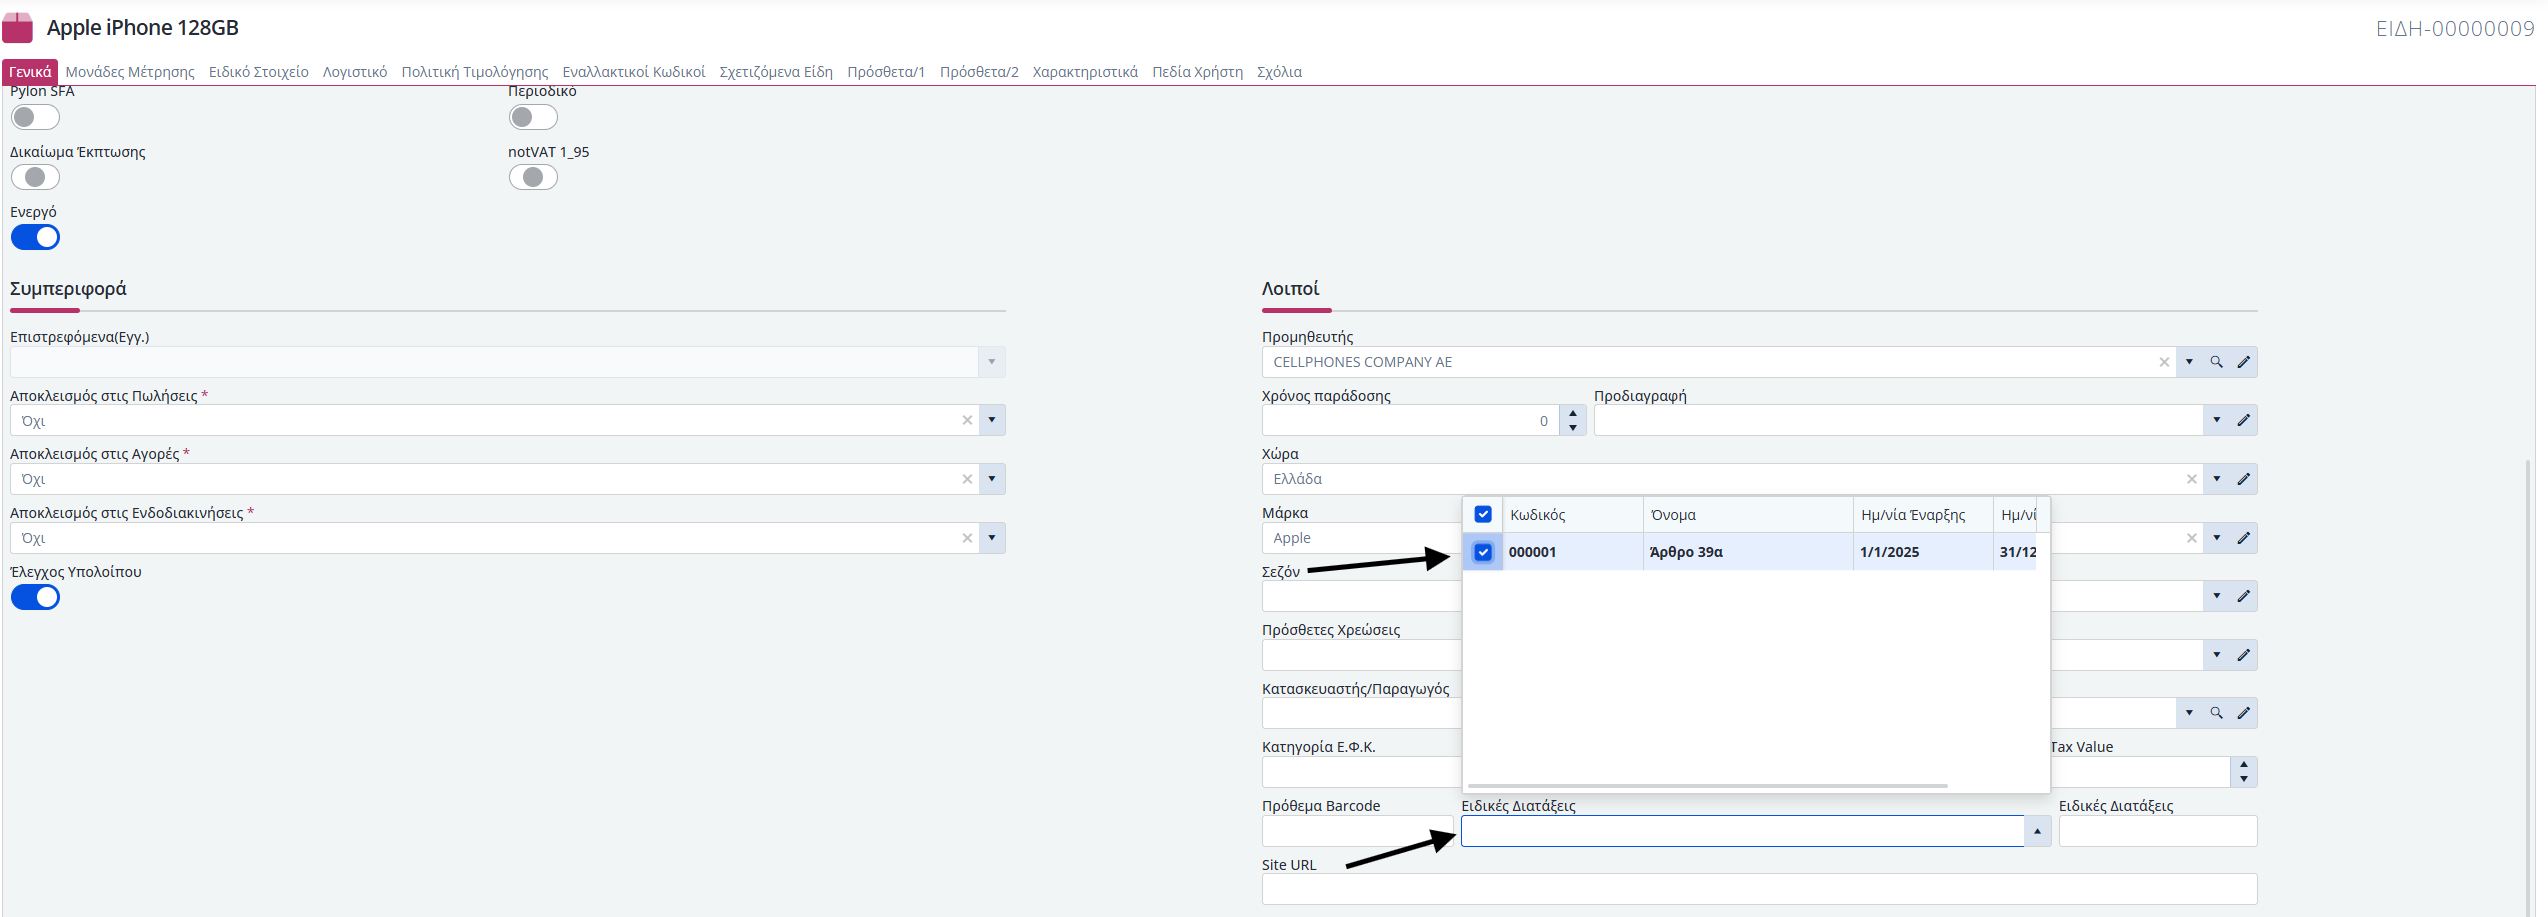Go to Λογιστικό tab
The width and height of the screenshot is (2548, 917).
pyautogui.click(x=355, y=72)
